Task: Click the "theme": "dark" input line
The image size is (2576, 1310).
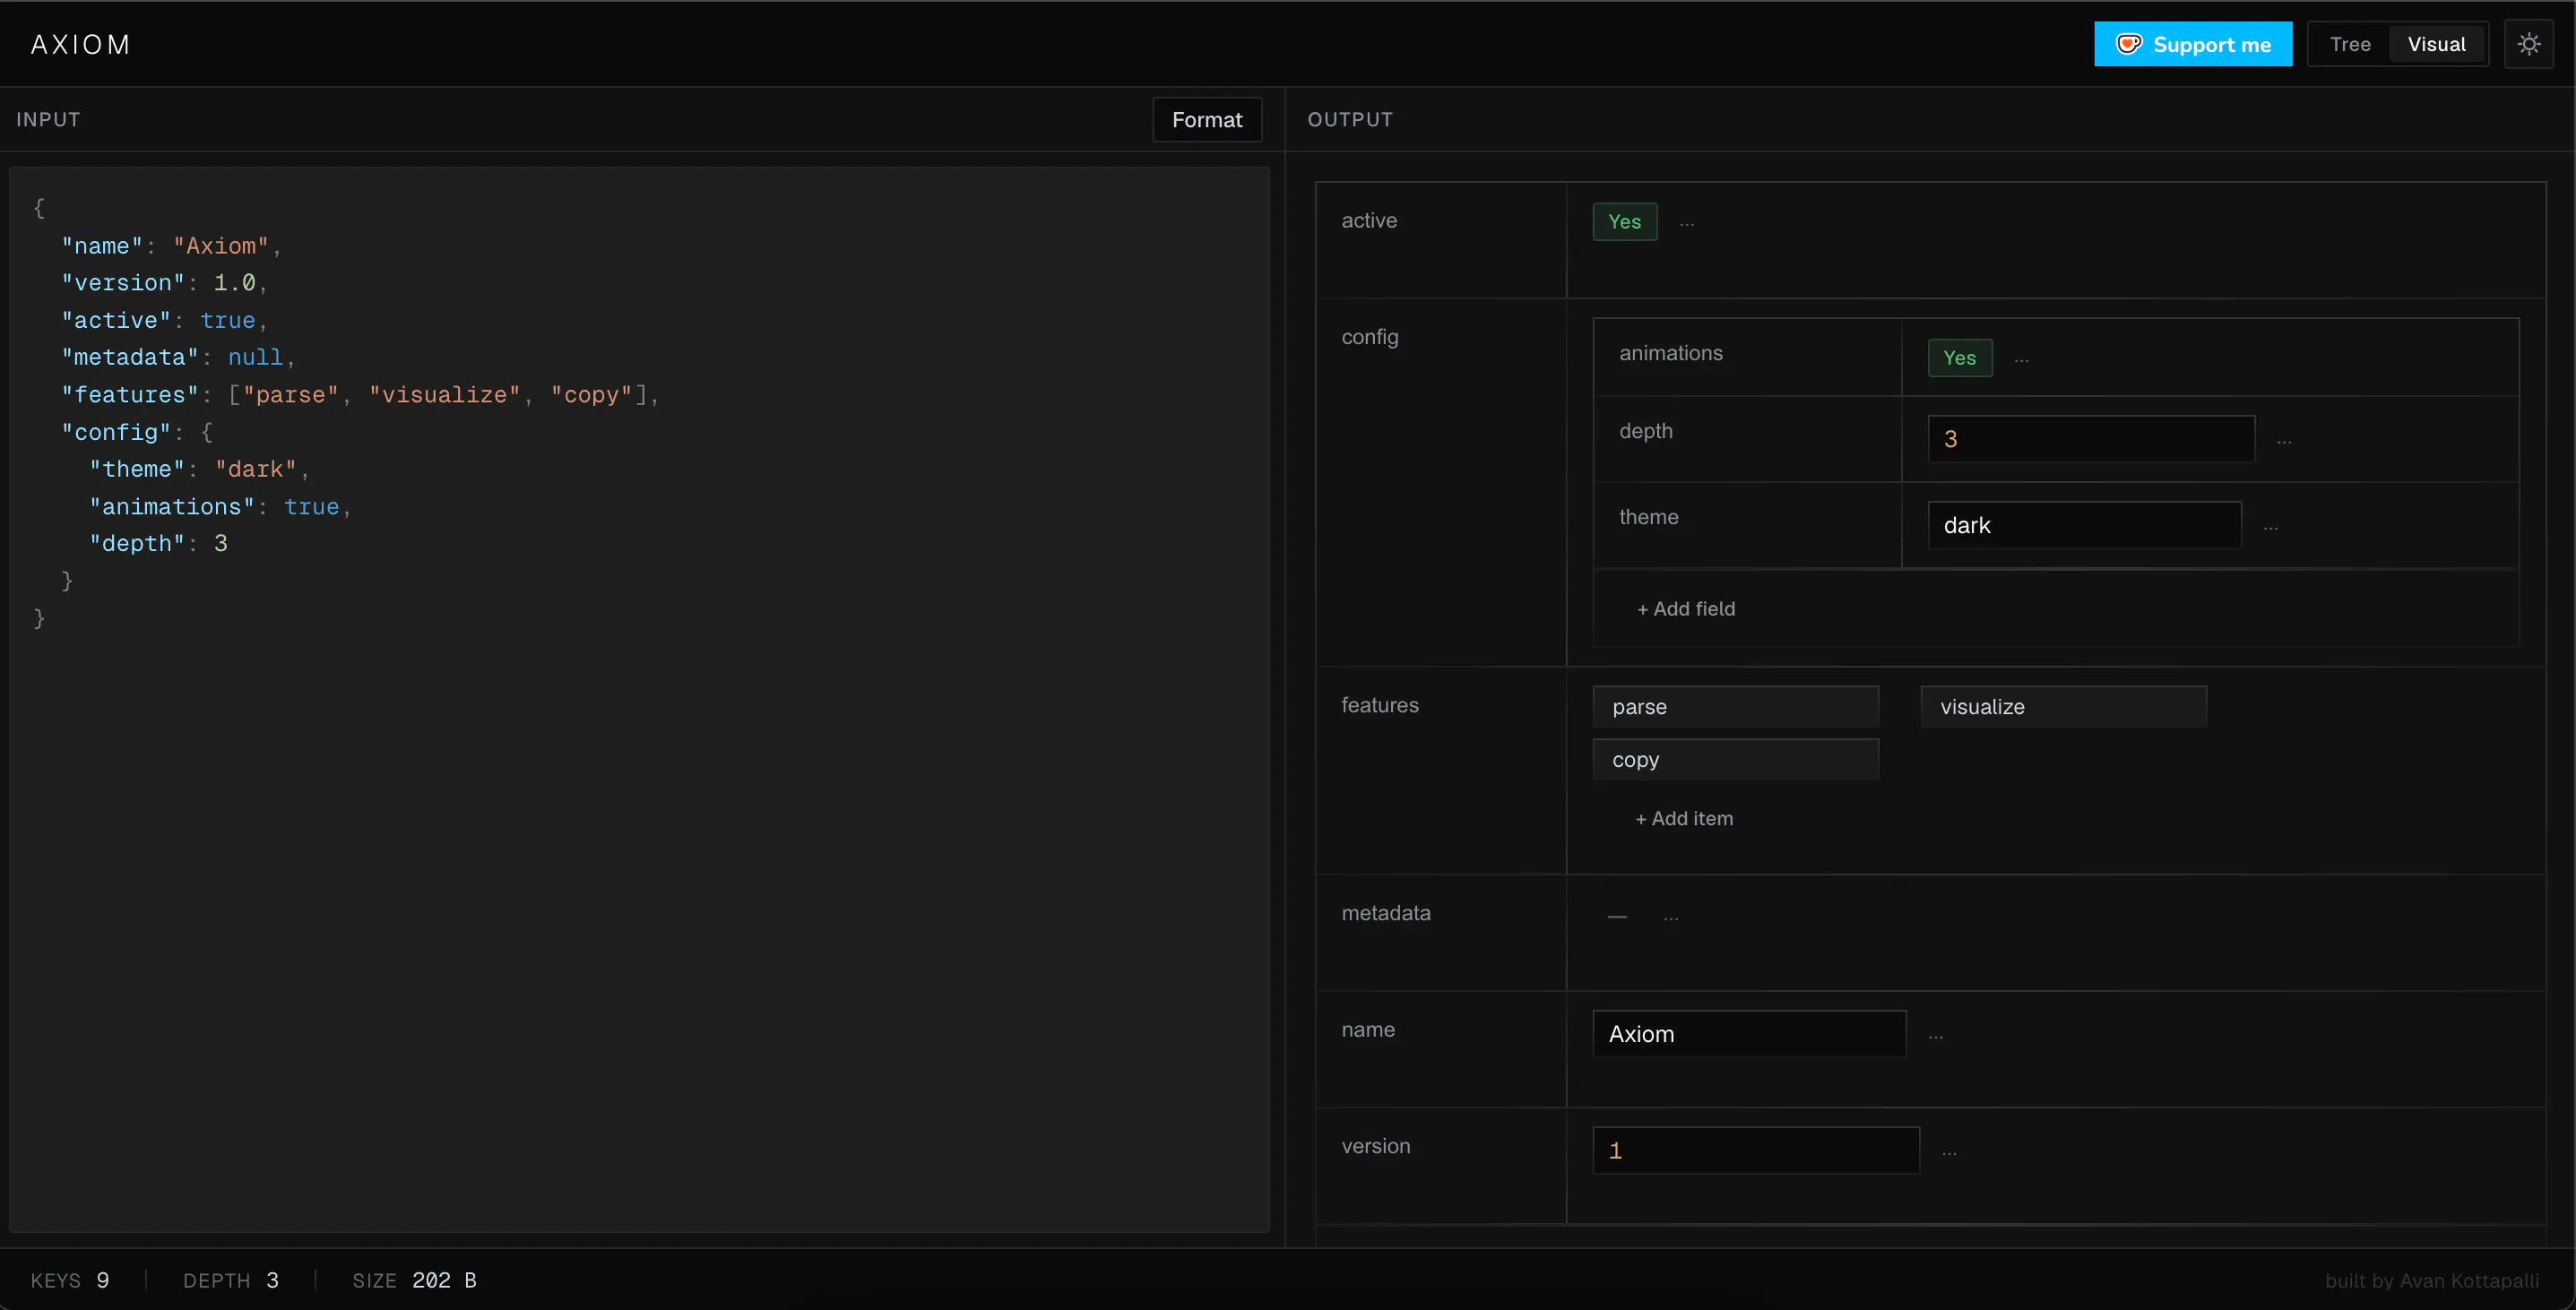Action: coord(199,469)
